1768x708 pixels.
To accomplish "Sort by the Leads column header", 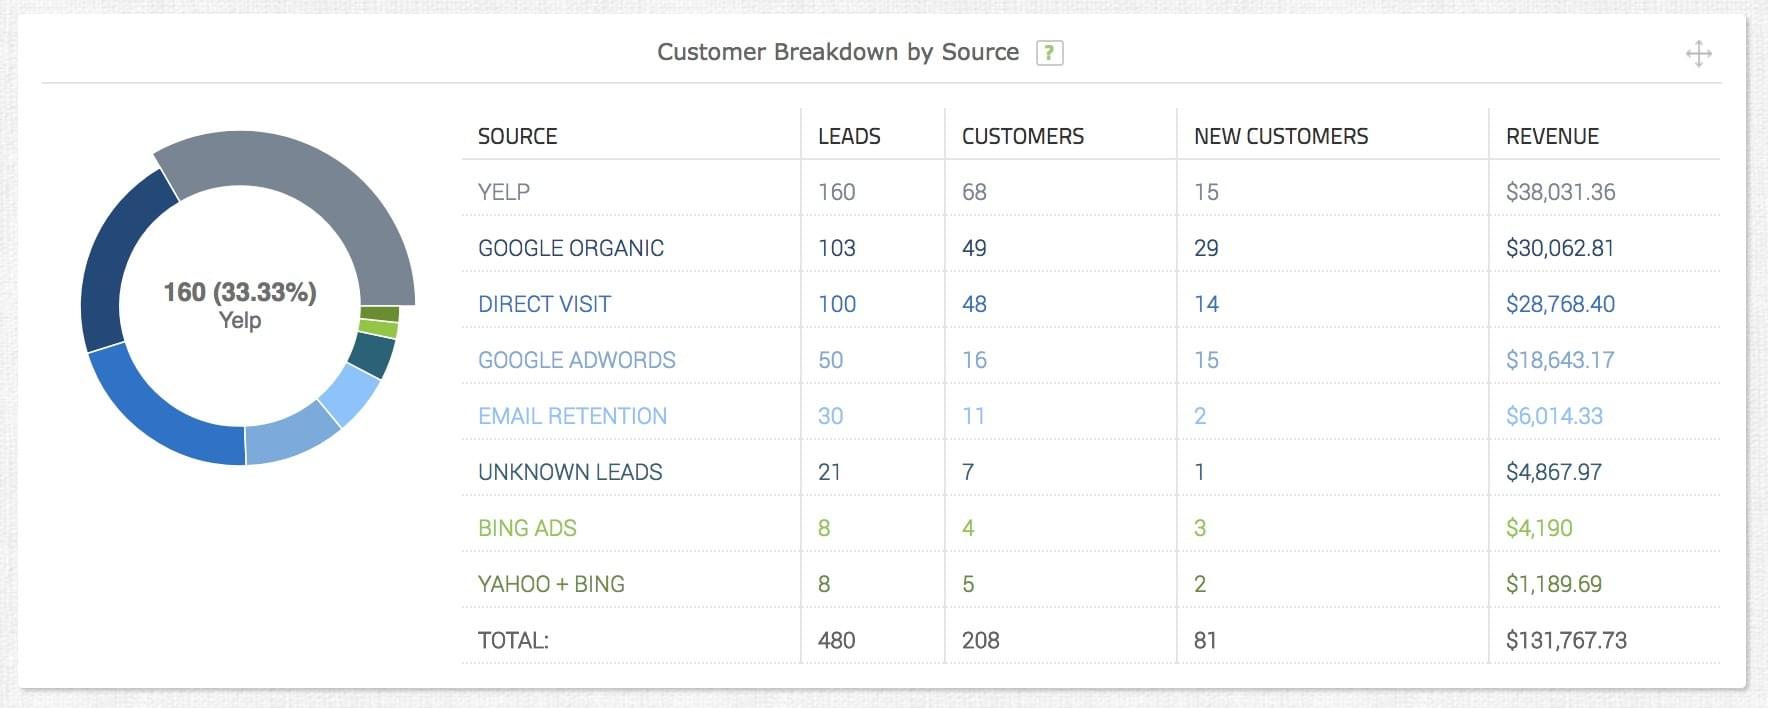I will [x=849, y=136].
